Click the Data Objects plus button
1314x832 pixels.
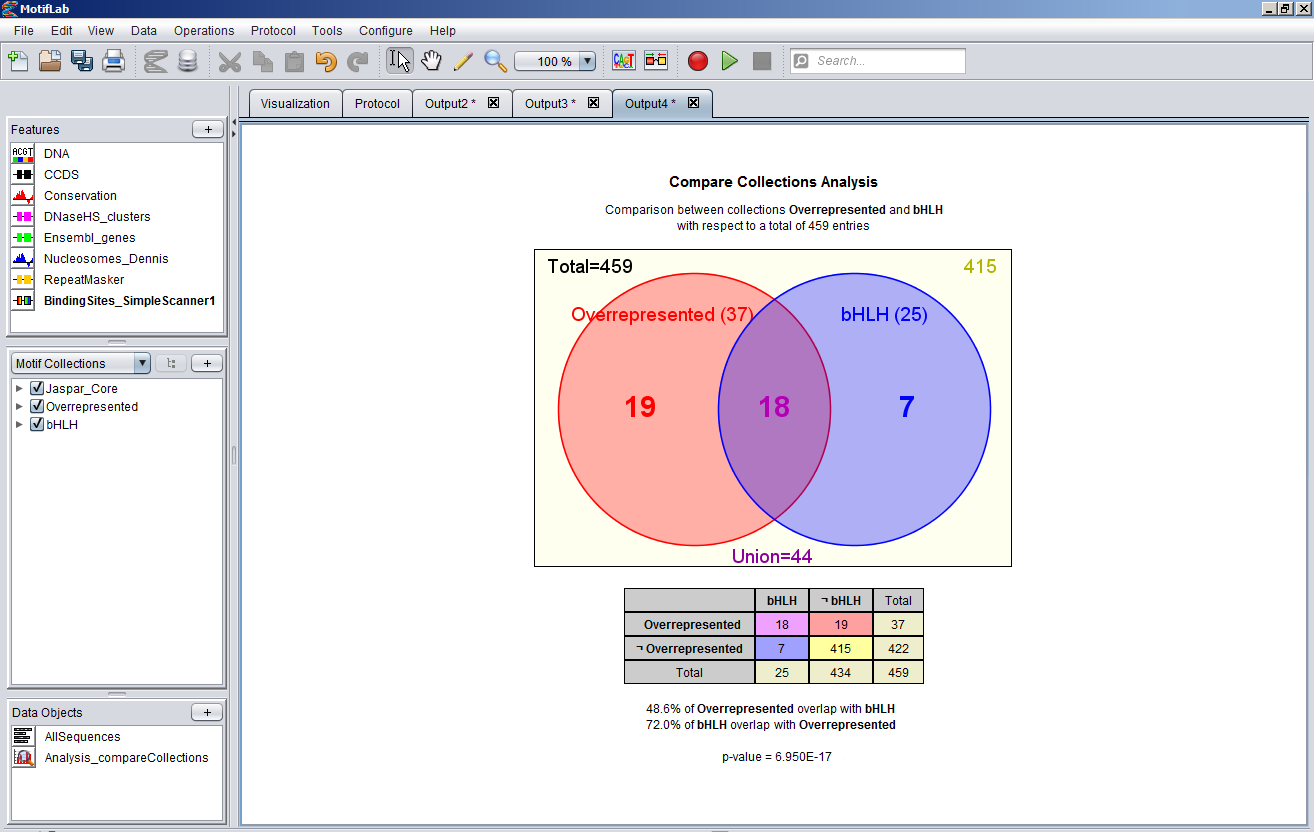(207, 712)
